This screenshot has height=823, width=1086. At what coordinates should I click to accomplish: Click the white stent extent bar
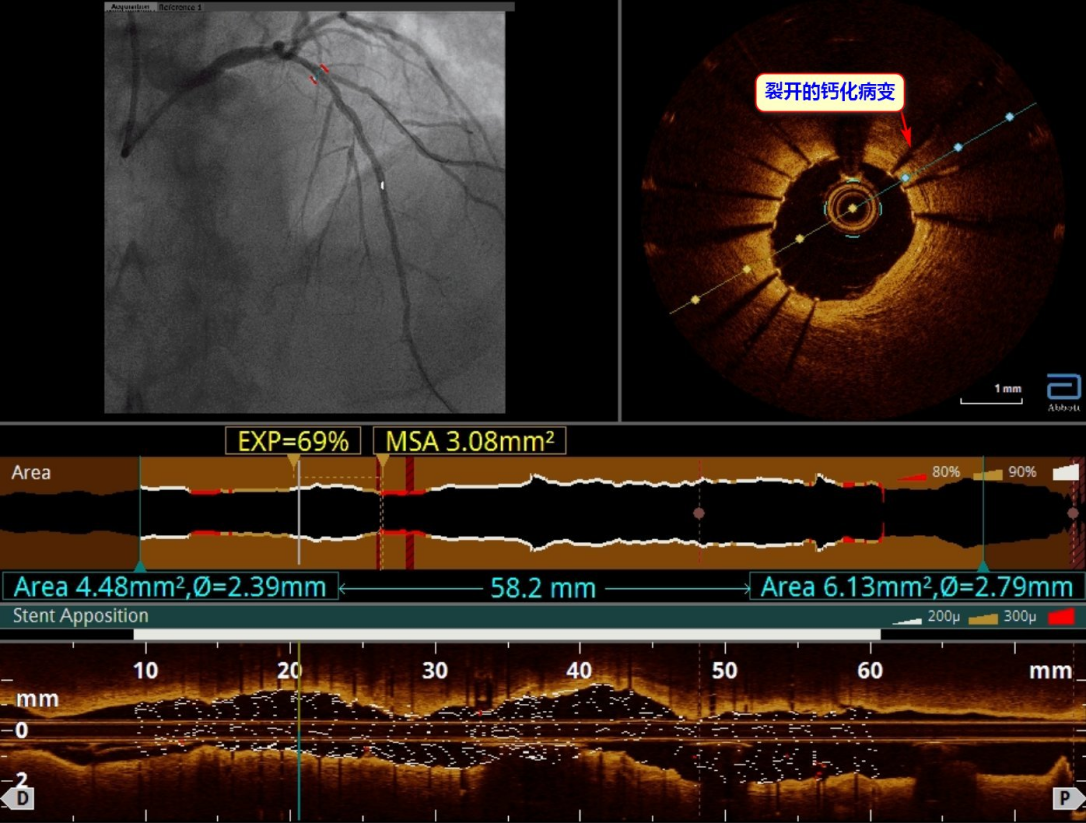click(507, 634)
